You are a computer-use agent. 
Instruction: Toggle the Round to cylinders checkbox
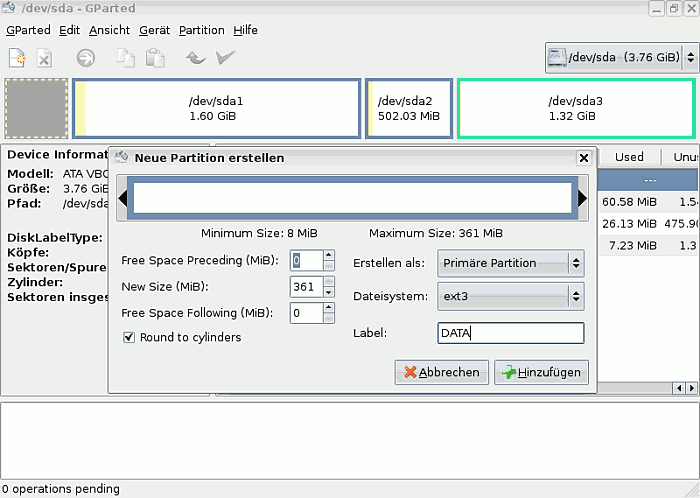[129, 337]
